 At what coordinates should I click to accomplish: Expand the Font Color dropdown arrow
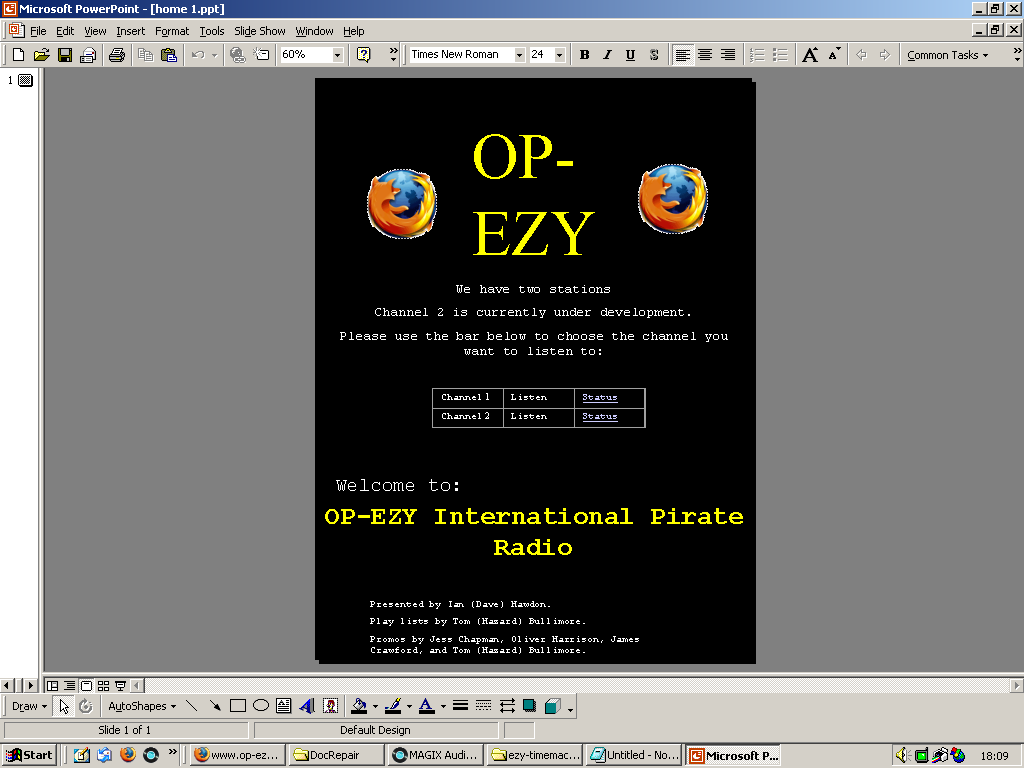pyautogui.click(x=443, y=706)
